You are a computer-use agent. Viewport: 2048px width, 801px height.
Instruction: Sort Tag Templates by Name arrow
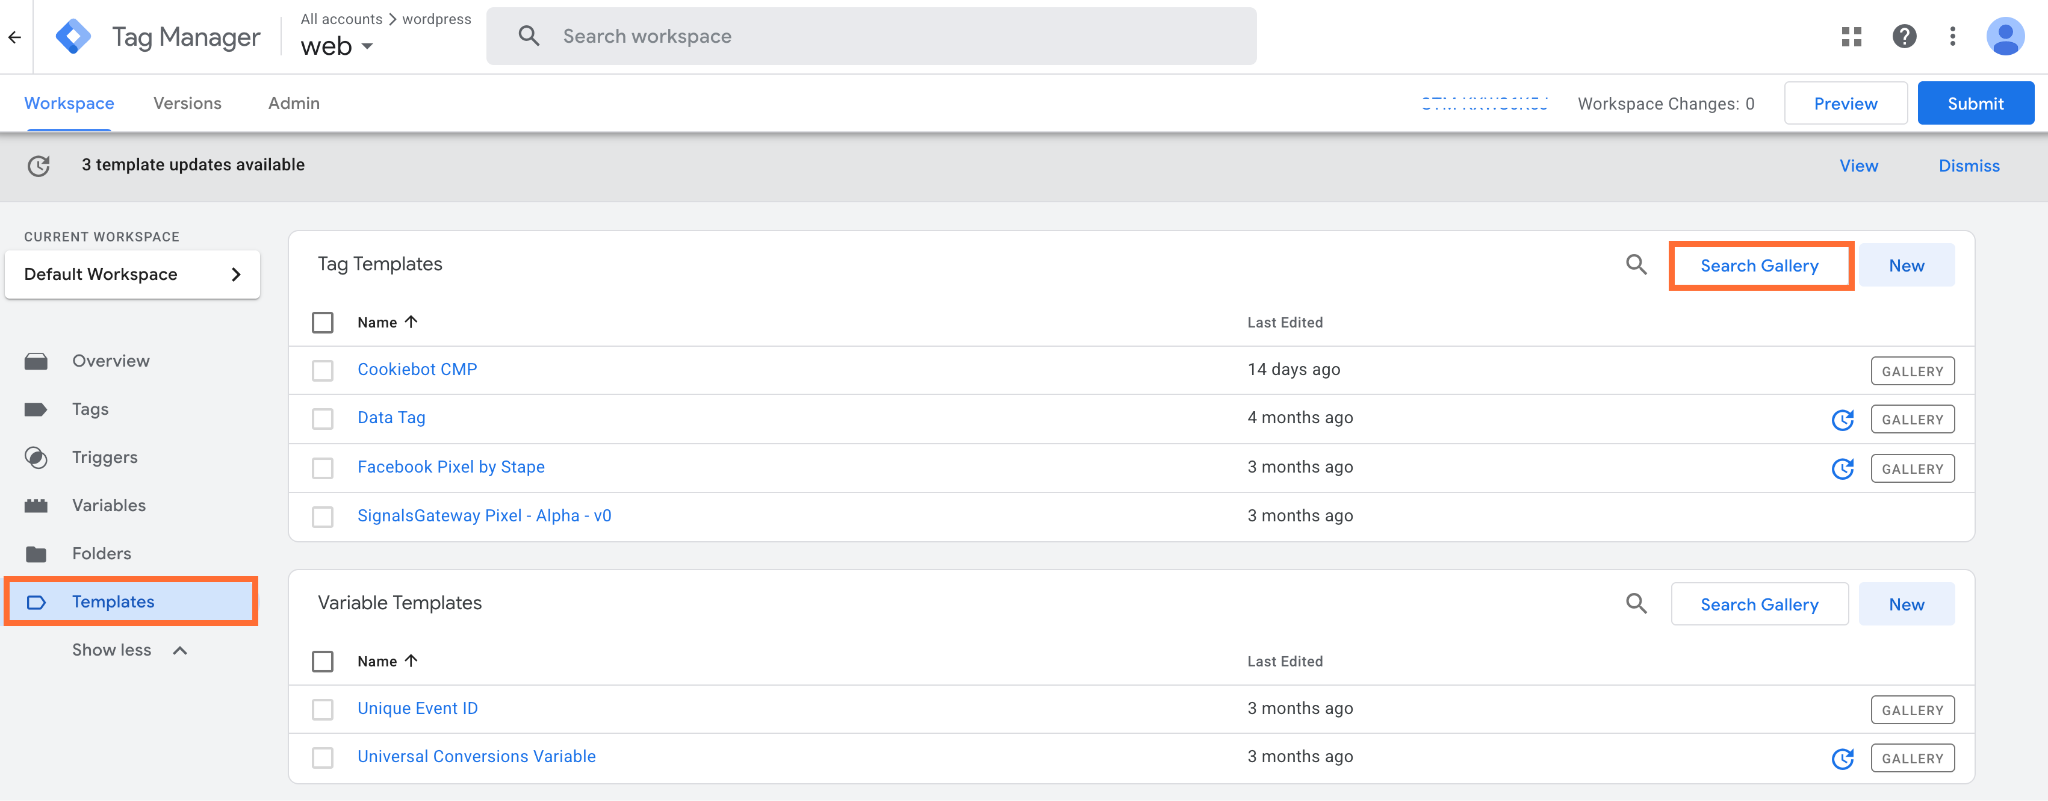click(x=411, y=322)
